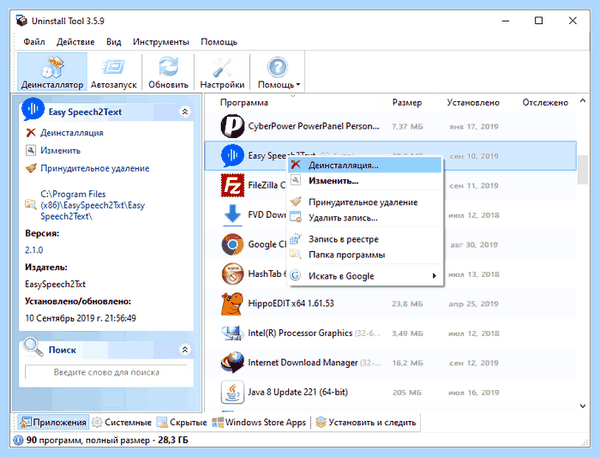The width and height of the screenshot is (600, 457).
Task: Click the Google Chrome program icon
Action: point(232,244)
